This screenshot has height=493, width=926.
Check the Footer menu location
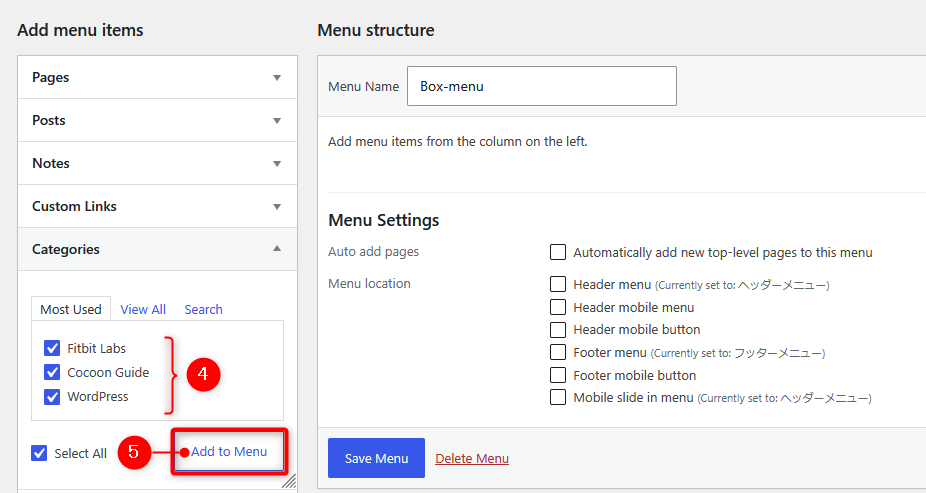point(558,352)
